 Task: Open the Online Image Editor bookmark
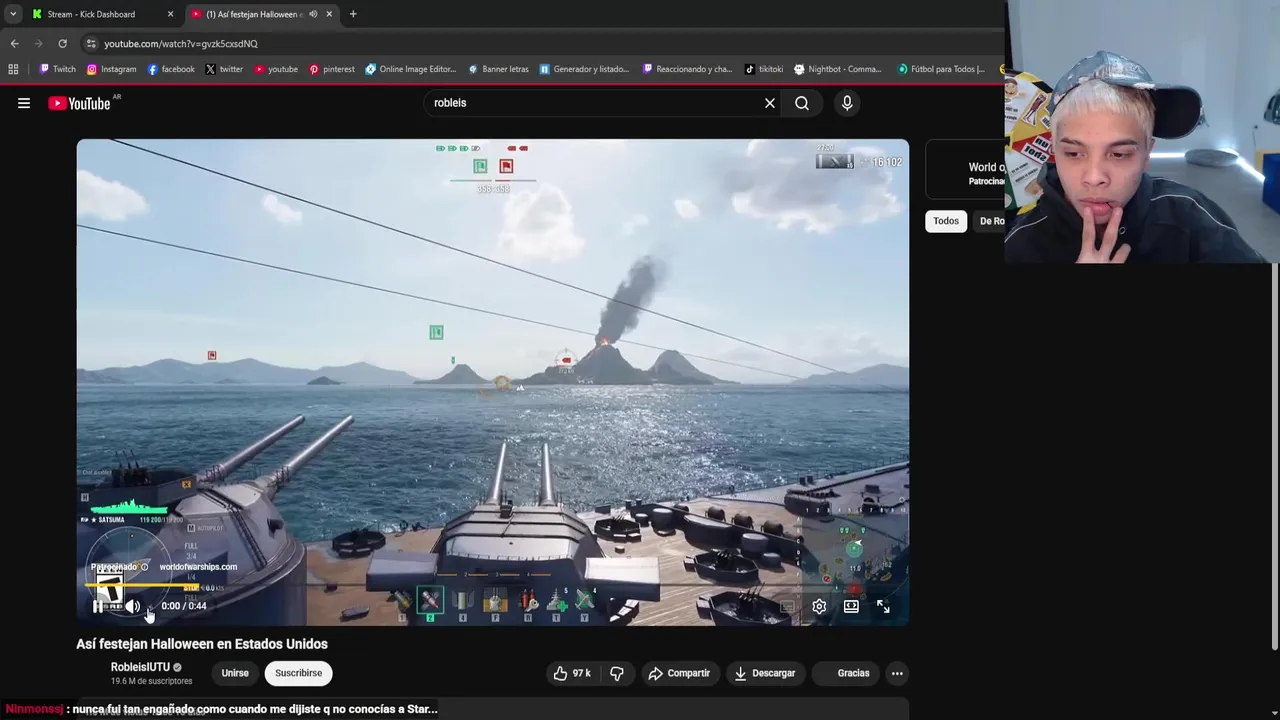(x=411, y=69)
